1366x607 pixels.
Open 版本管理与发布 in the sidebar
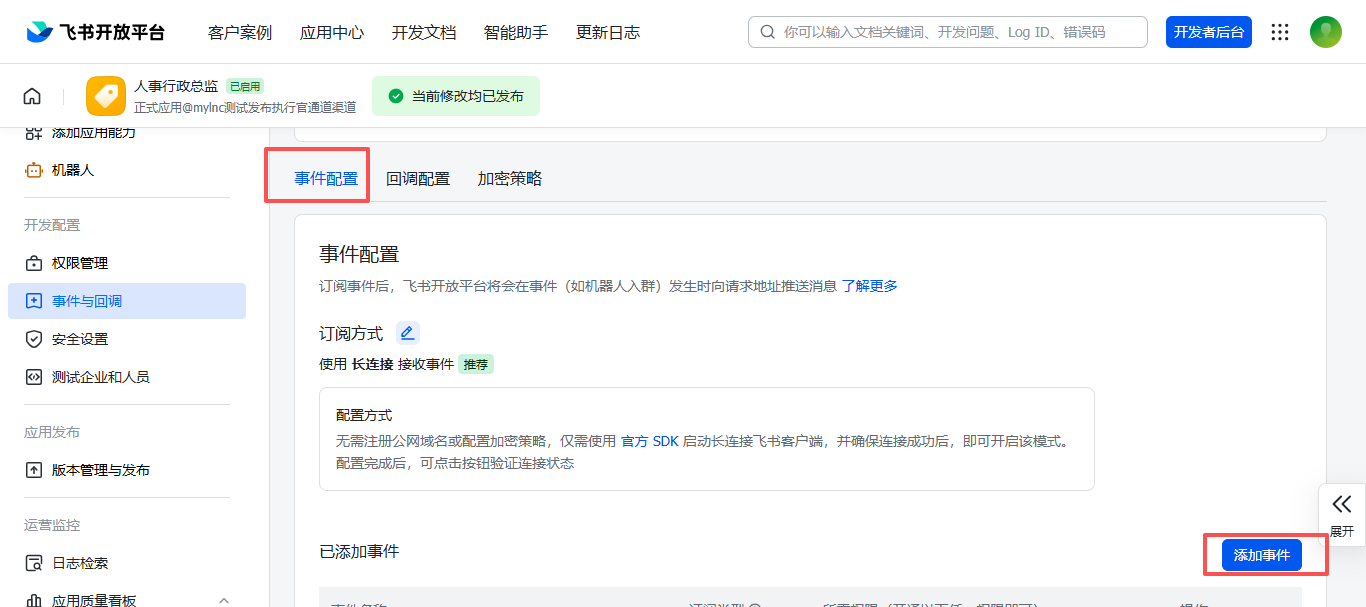tap(101, 470)
